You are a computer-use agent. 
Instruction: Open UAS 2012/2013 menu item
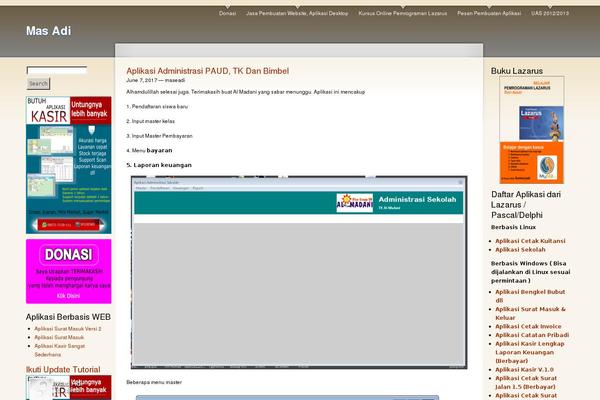[x=550, y=13]
